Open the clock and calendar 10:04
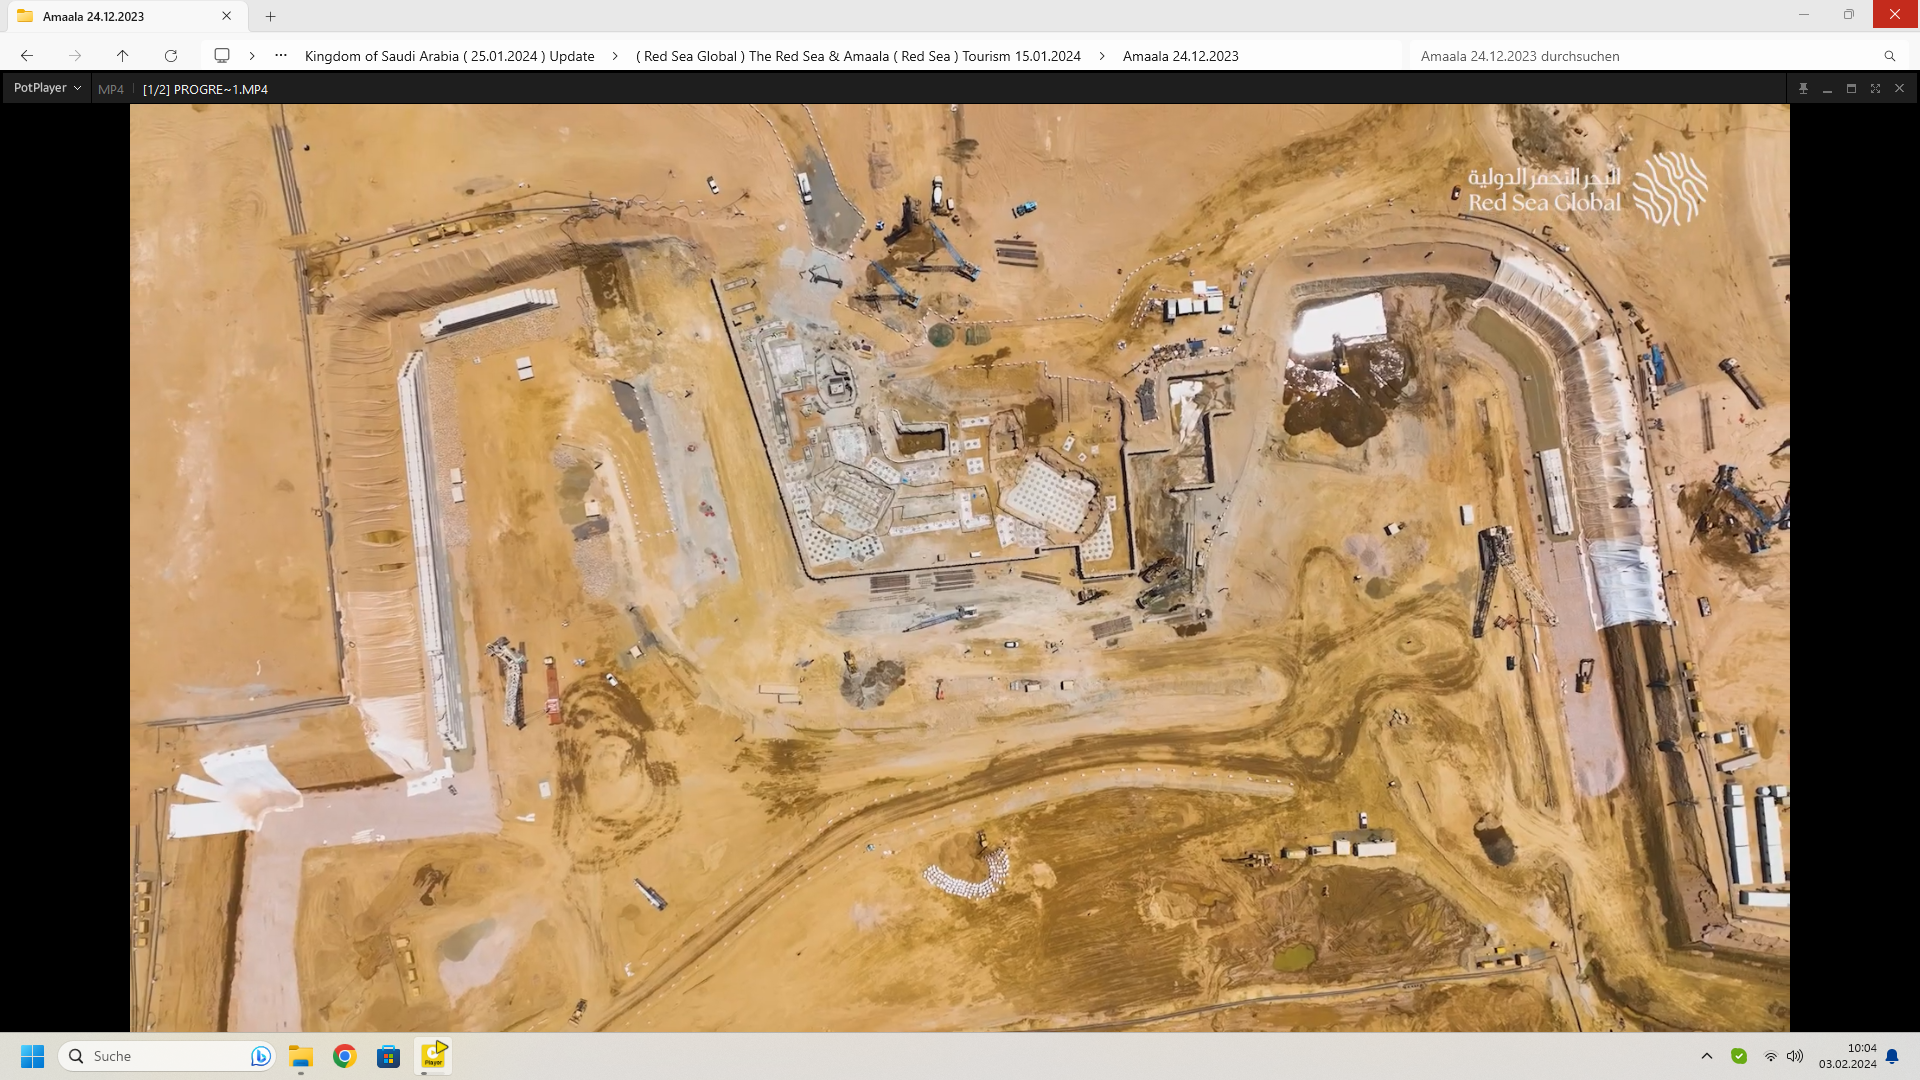The image size is (1920, 1080). [1847, 1056]
